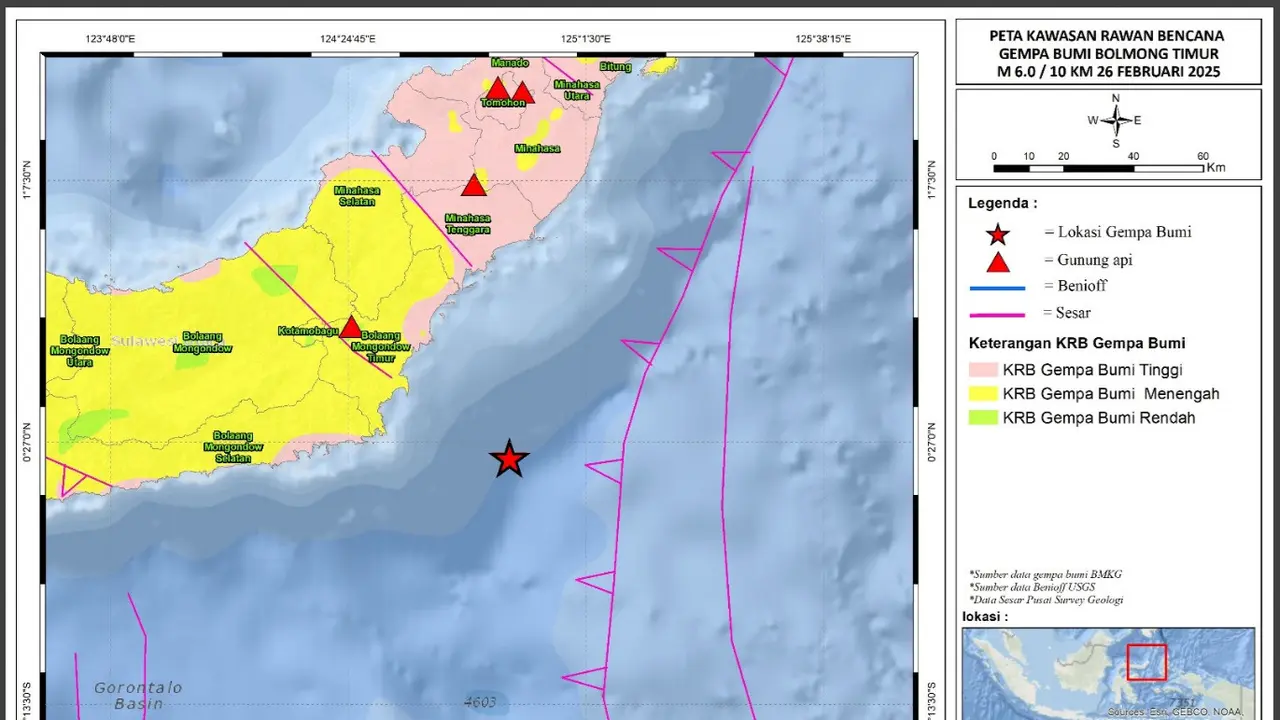Click the 'Tomohon' map label
This screenshot has width=1280, height=720.
[x=503, y=103]
